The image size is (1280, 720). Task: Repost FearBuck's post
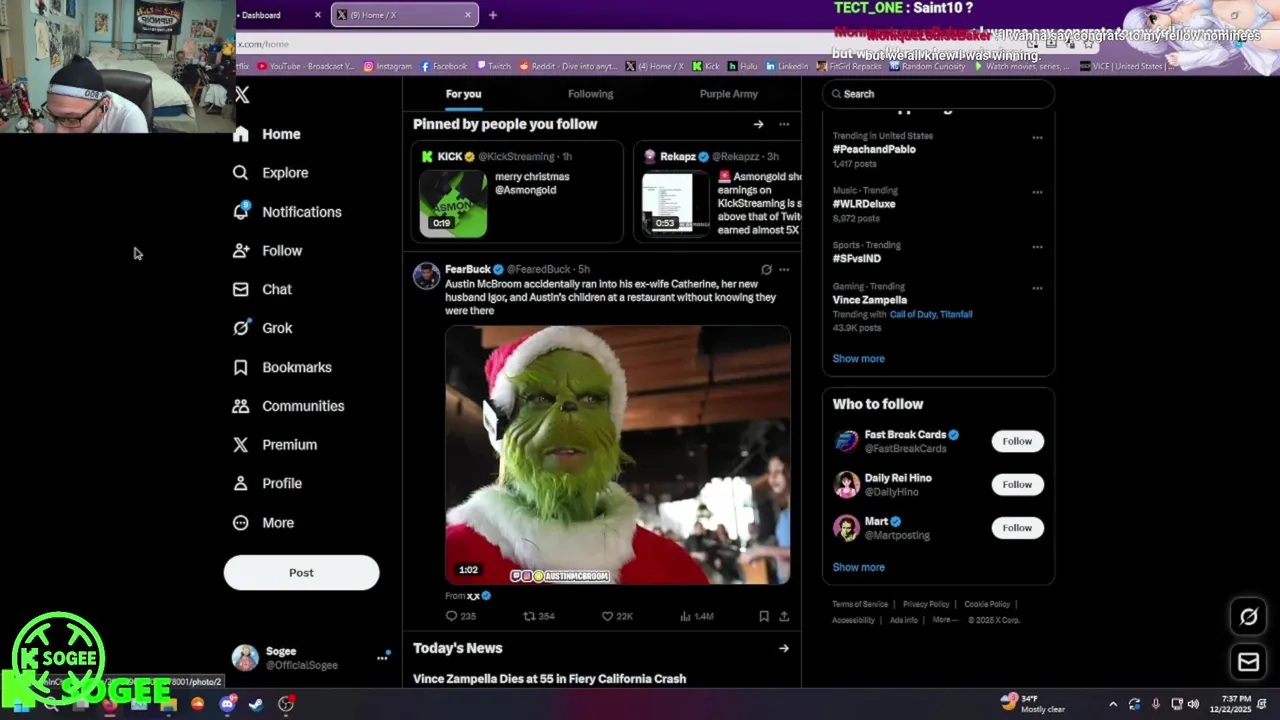tap(539, 616)
